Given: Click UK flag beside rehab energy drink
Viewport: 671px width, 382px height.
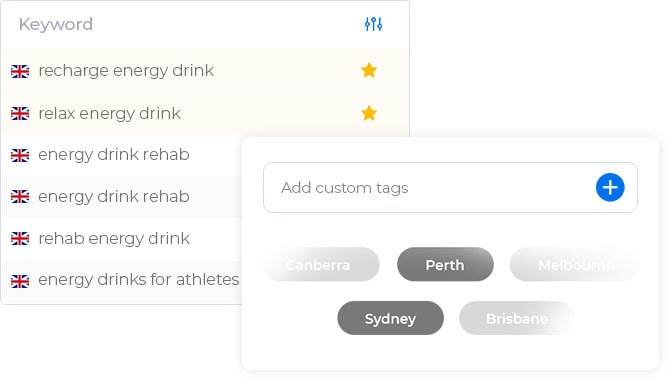Looking at the screenshot, I should [x=20, y=239].
